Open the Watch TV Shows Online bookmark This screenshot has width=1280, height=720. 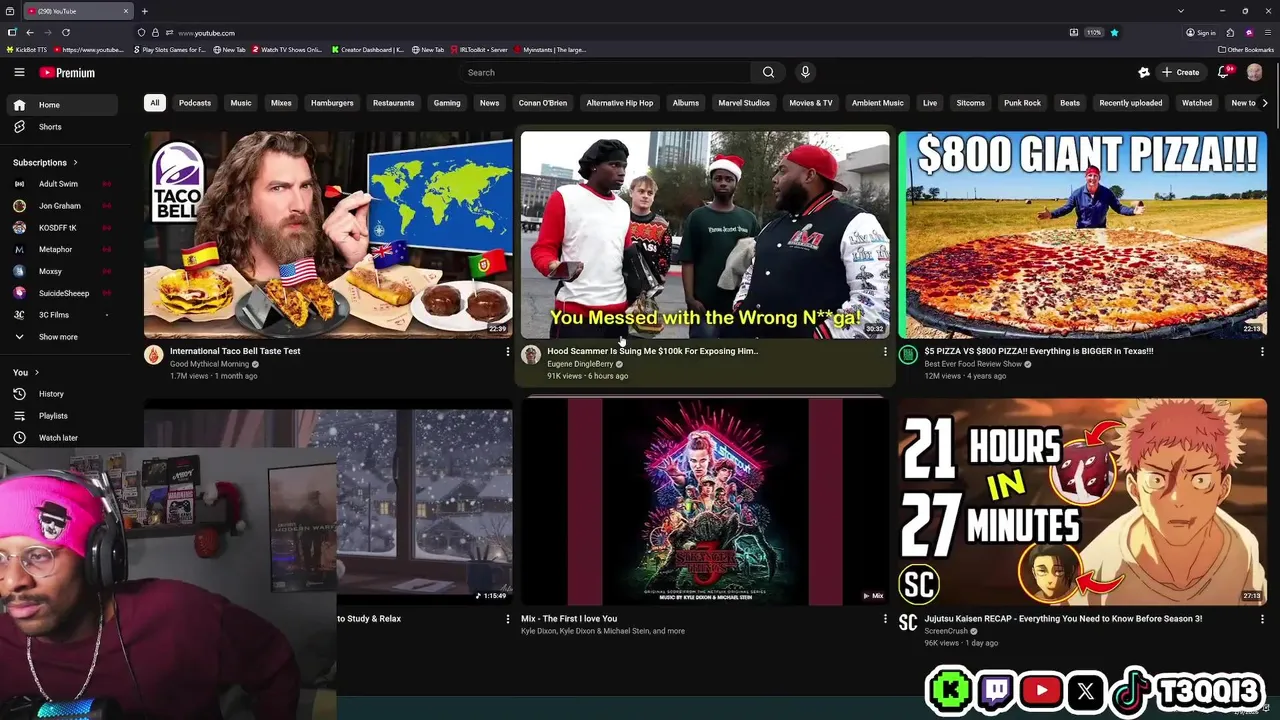point(288,49)
